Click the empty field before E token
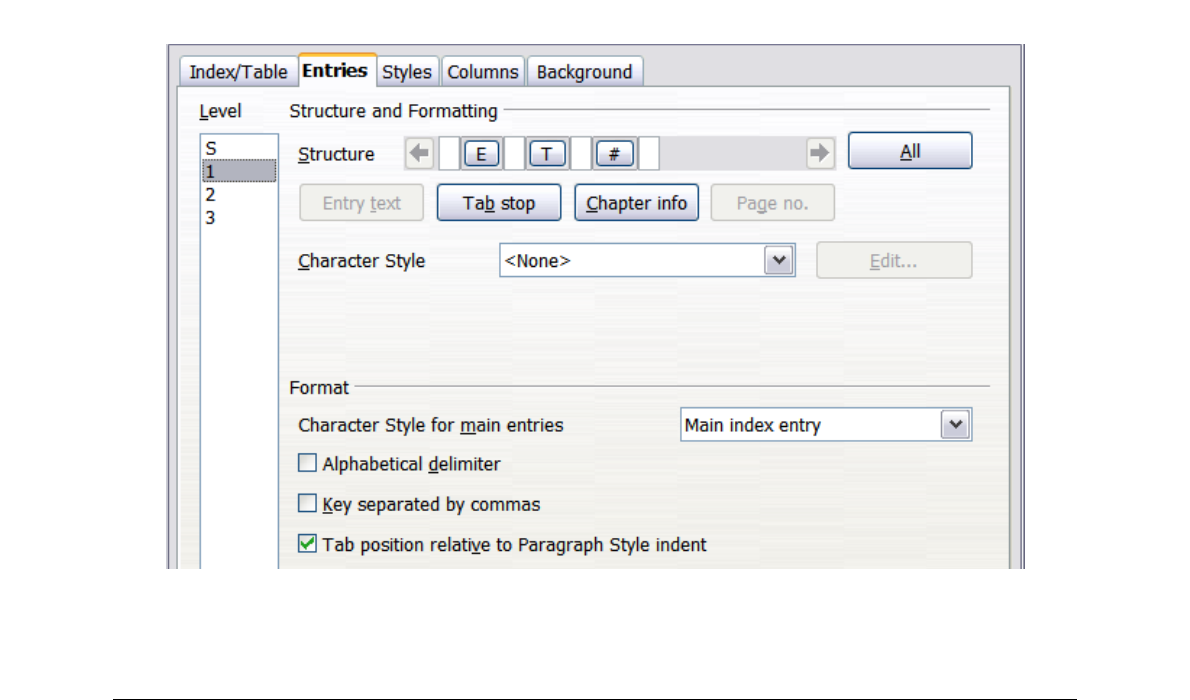This screenshot has height=700, width=1190. (449, 154)
